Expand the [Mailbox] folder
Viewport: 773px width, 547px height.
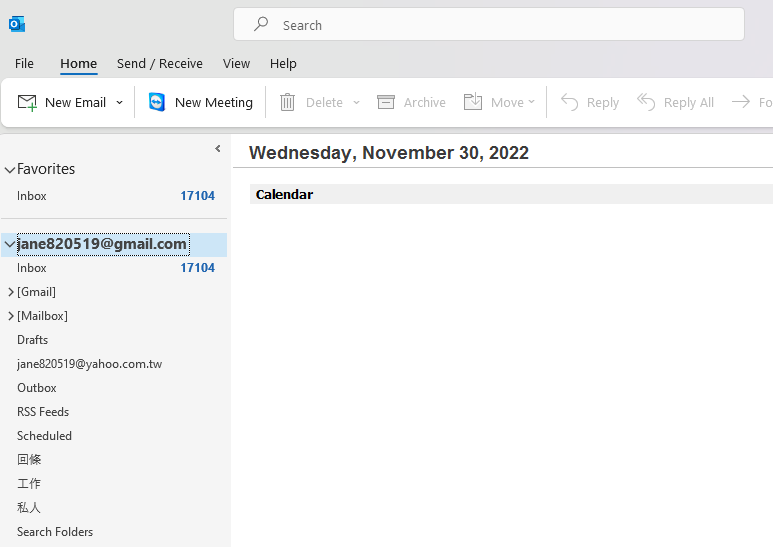pyautogui.click(x=11, y=316)
